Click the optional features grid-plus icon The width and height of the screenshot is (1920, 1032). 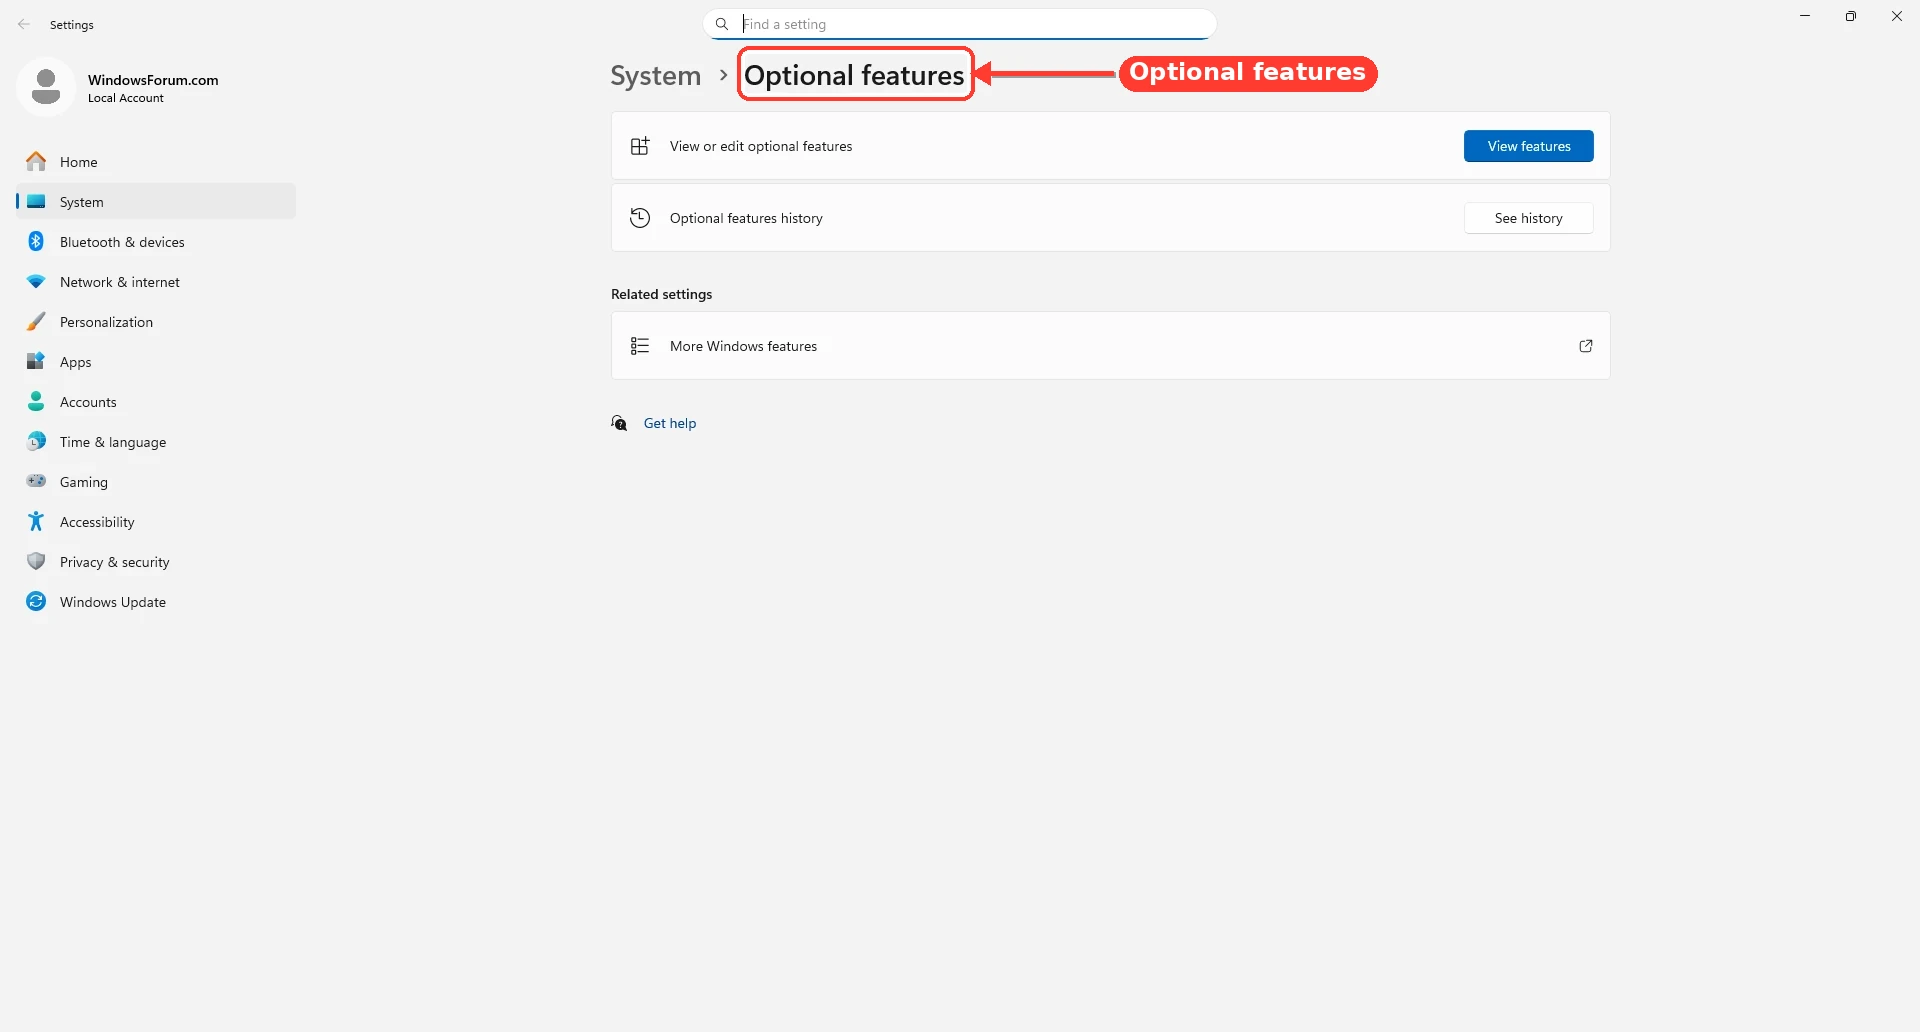coord(640,146)
